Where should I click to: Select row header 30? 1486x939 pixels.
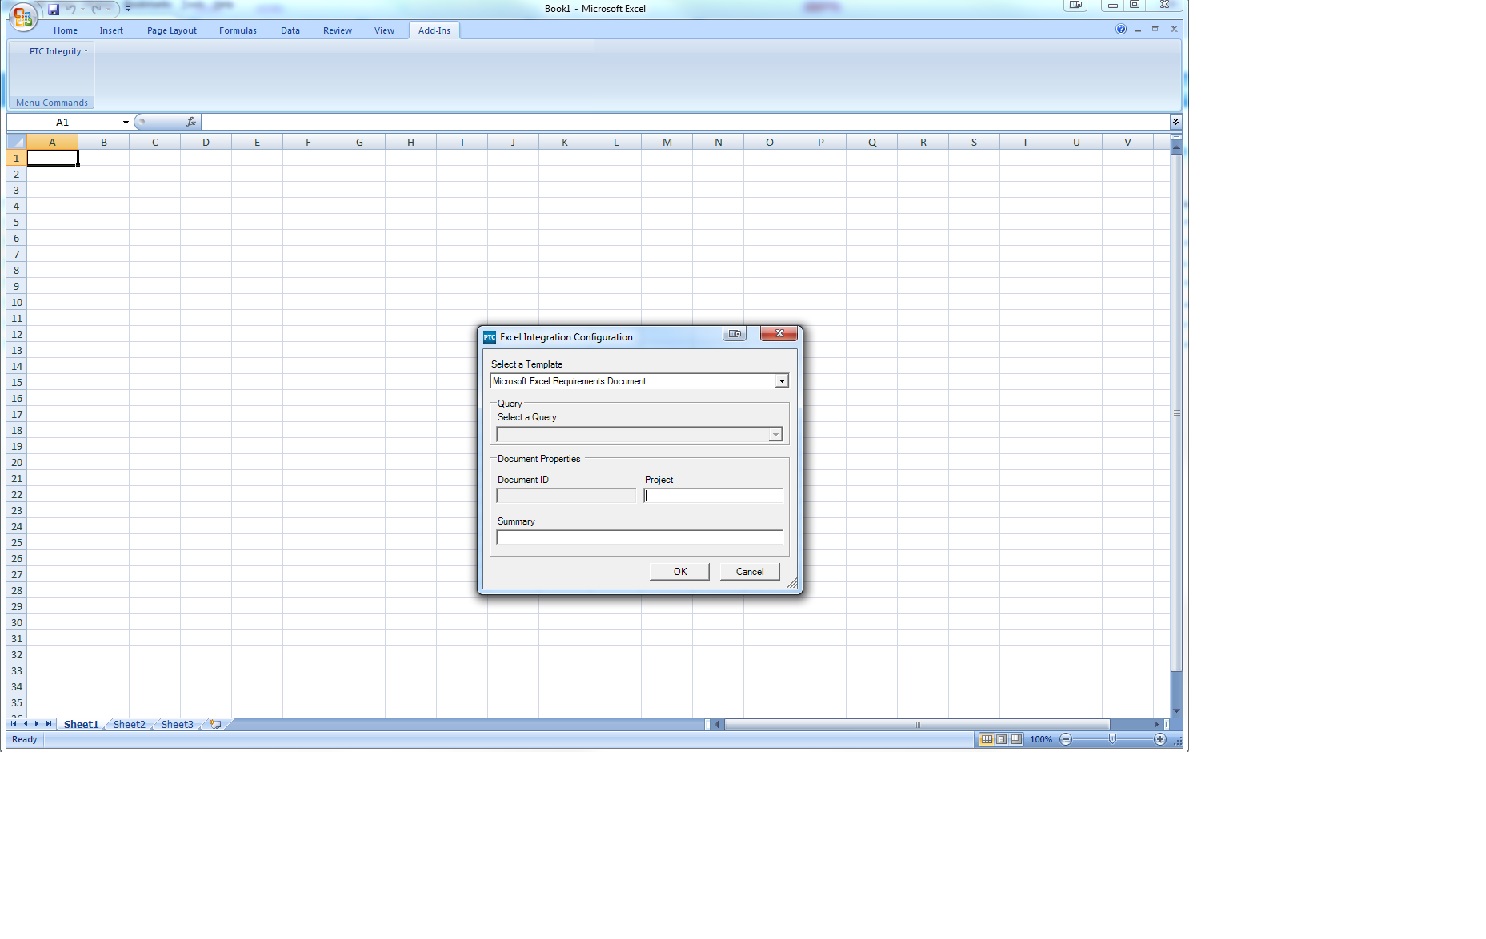pyautogui.click(x=16, y=622)
